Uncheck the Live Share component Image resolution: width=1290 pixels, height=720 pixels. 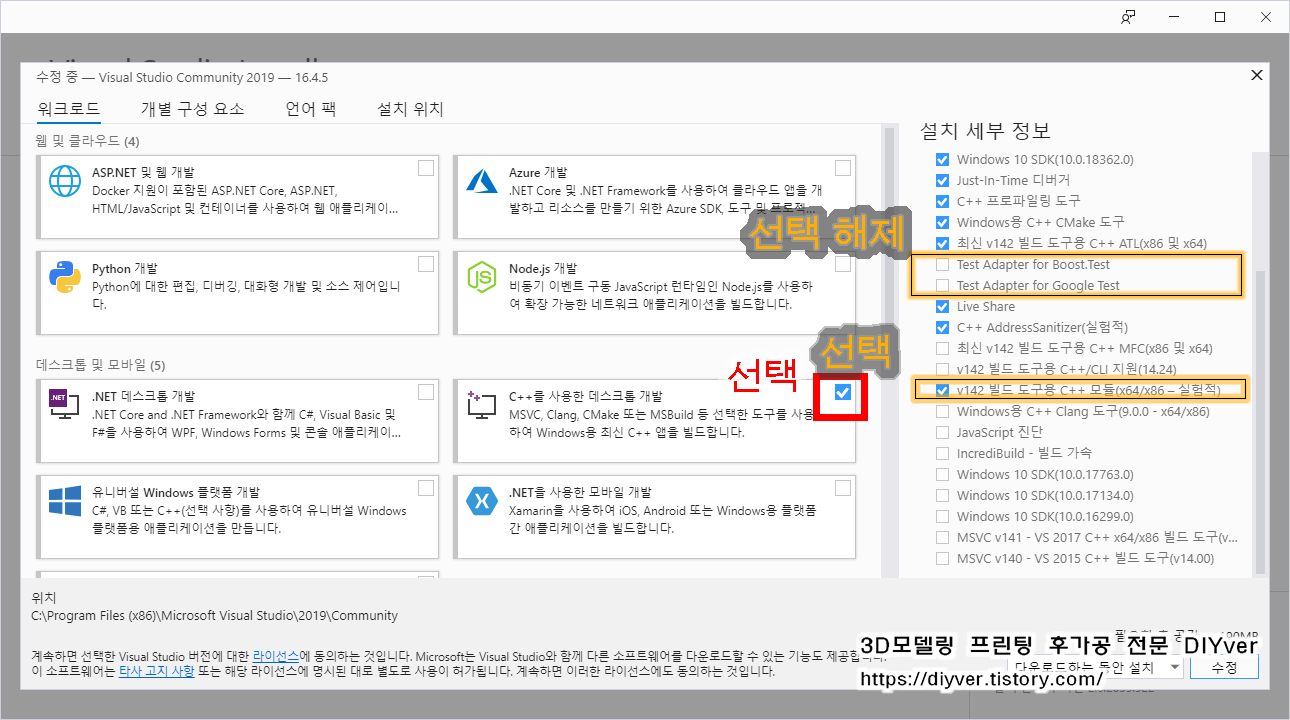(x=942, y=307)
